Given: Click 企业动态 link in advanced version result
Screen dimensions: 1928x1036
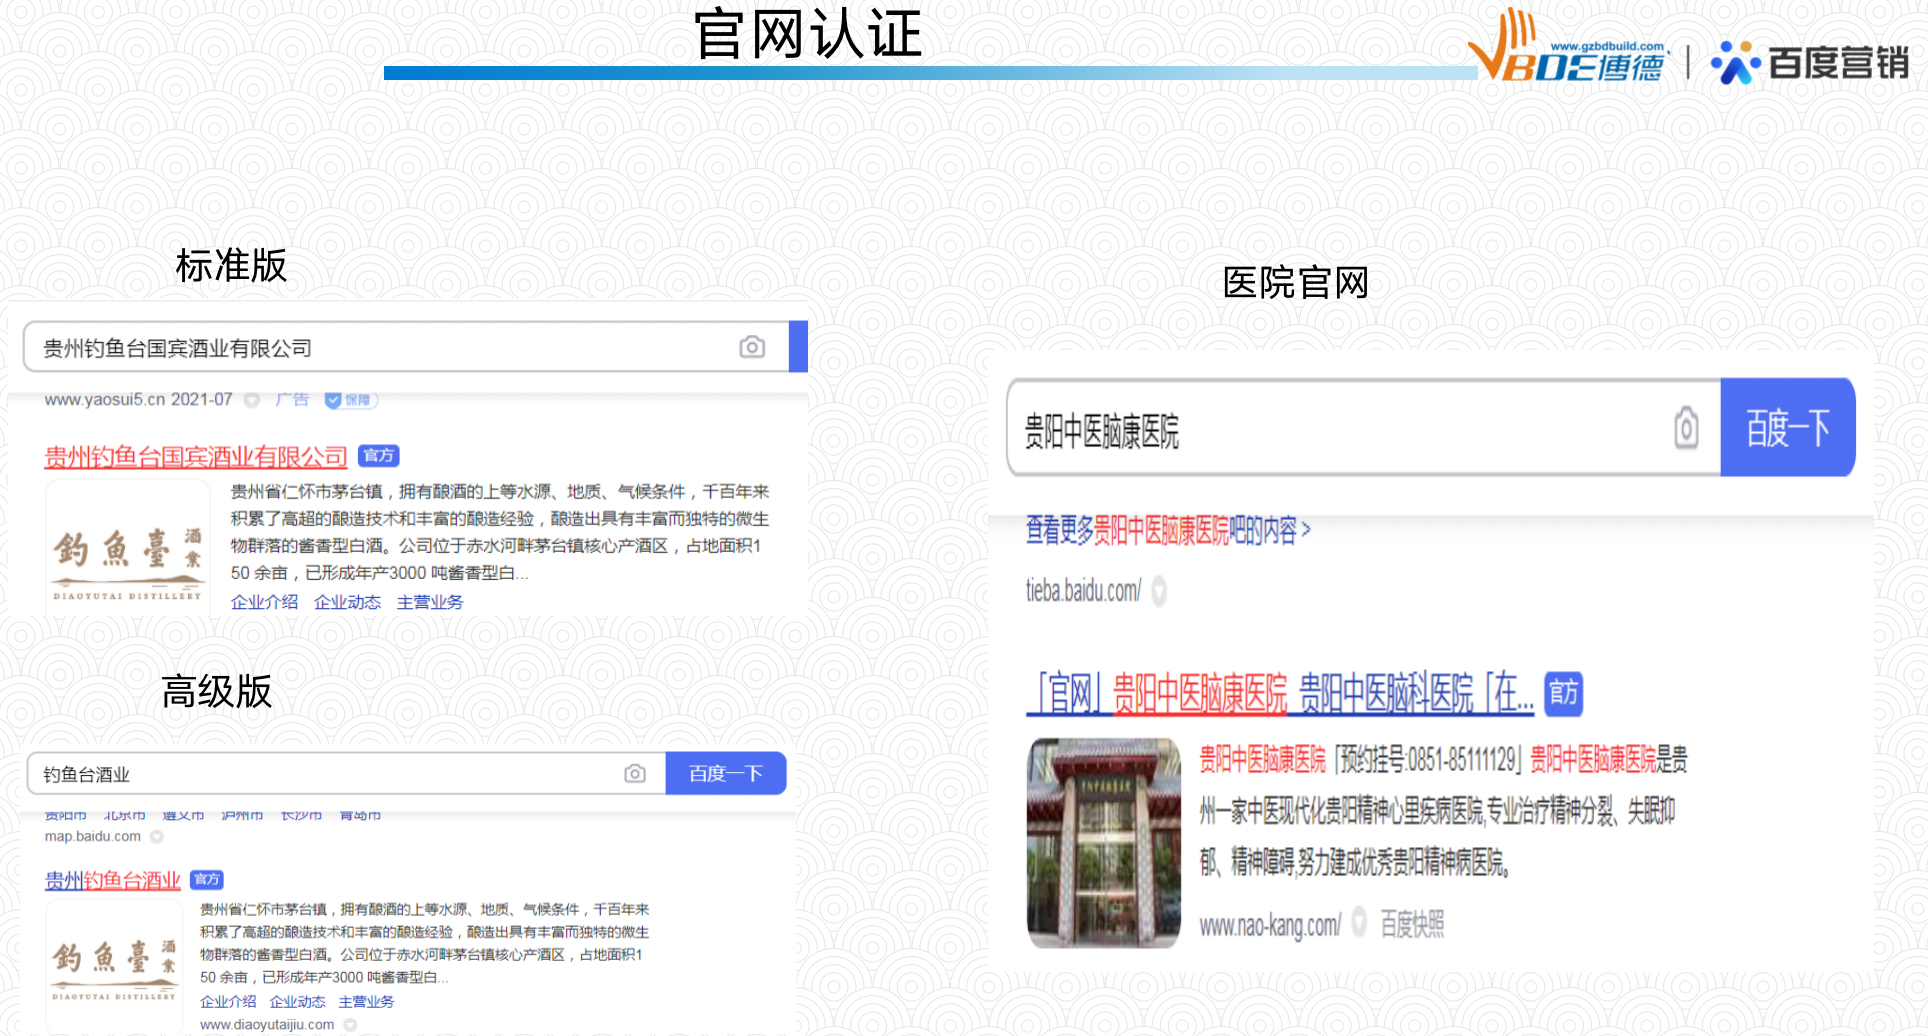Looking at the screenshot, I should tap(297, 1002).
